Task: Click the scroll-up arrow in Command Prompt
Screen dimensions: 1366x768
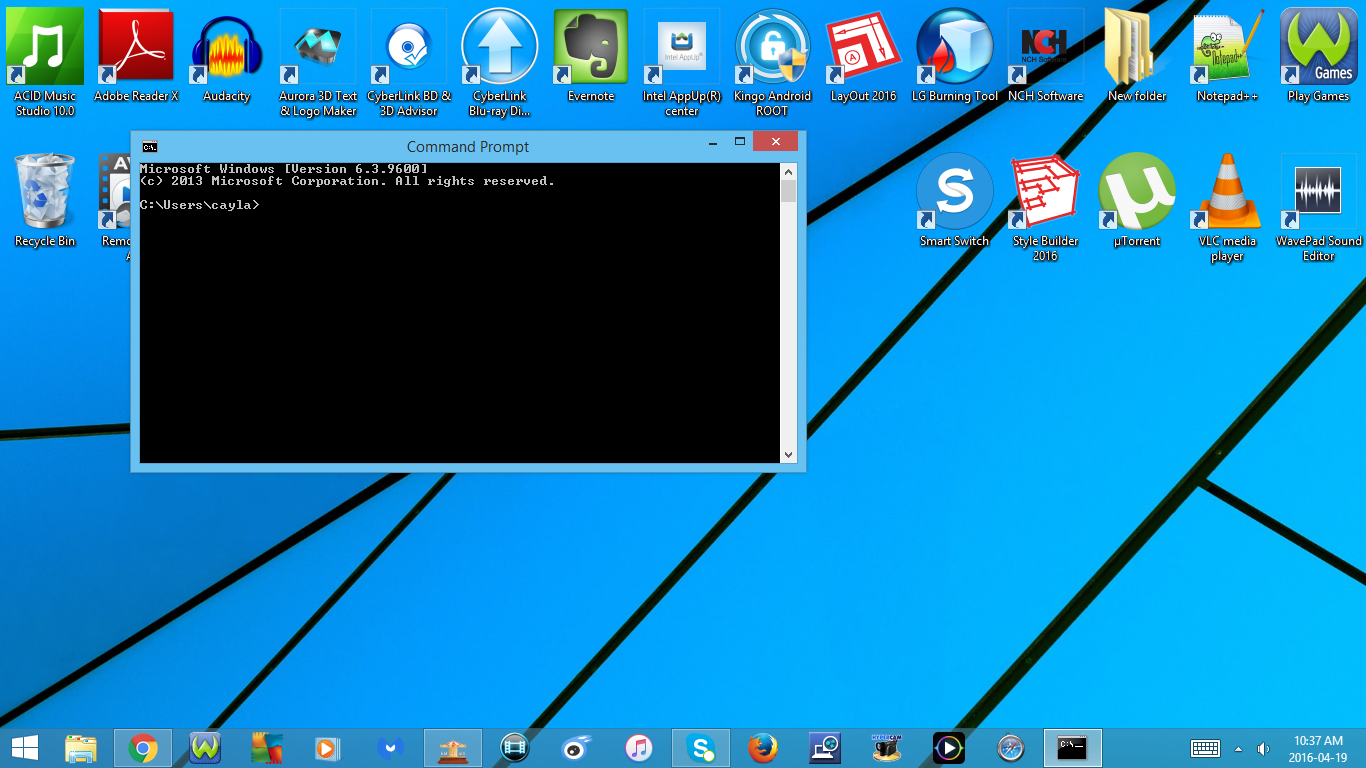Action: 788,171
